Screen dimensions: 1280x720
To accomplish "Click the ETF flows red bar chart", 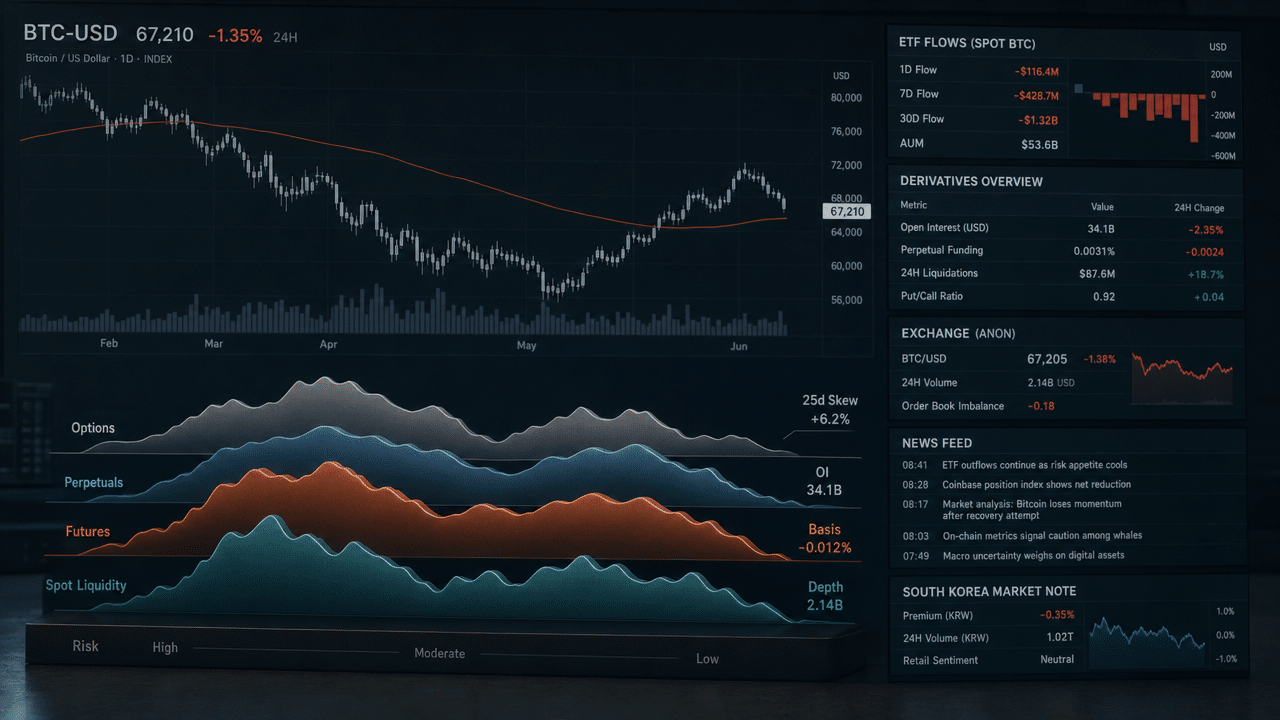I will (1139, 112).
